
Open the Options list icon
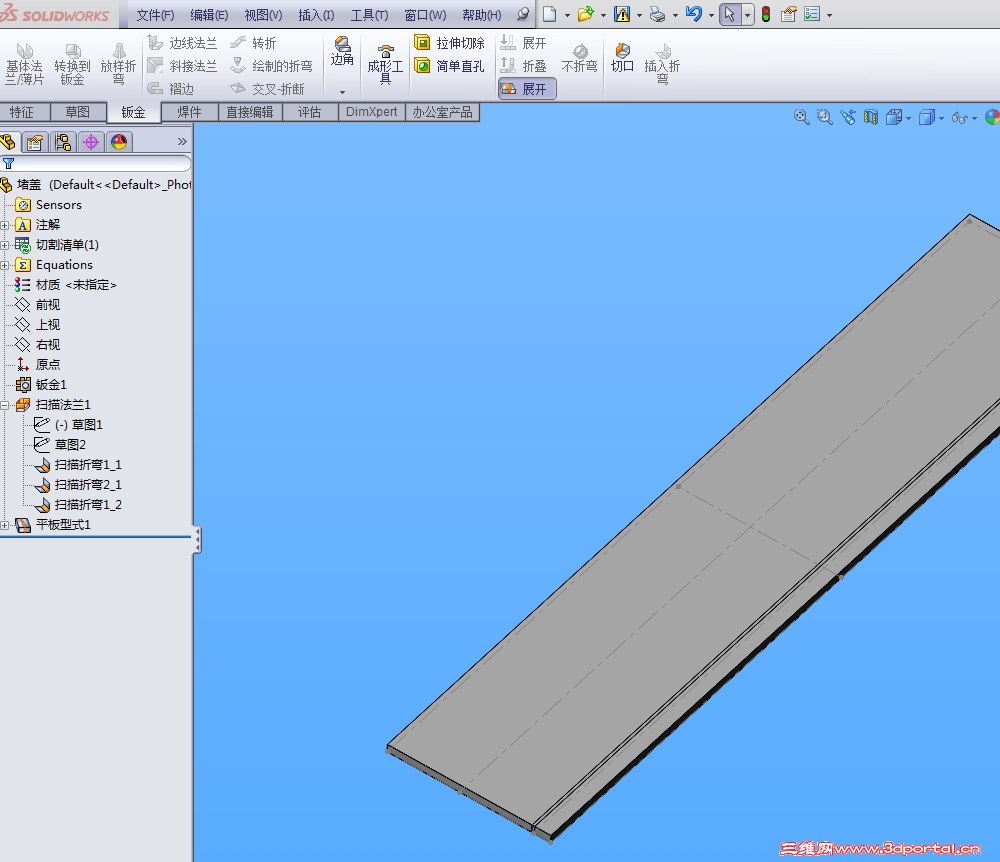tap(811, 14)
